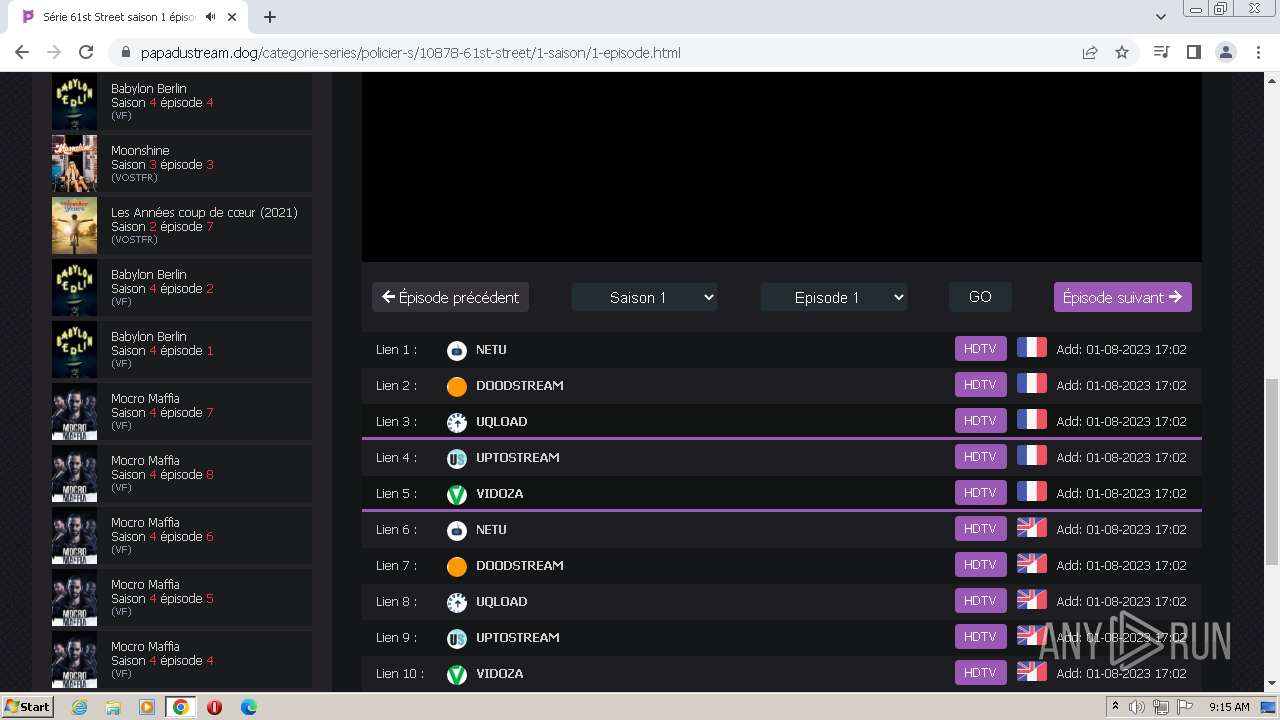Open the File Explorer taskbar icon
The height and width of the screenshot is (720, 1280).
pyautogui.click(x=113, y=707)
